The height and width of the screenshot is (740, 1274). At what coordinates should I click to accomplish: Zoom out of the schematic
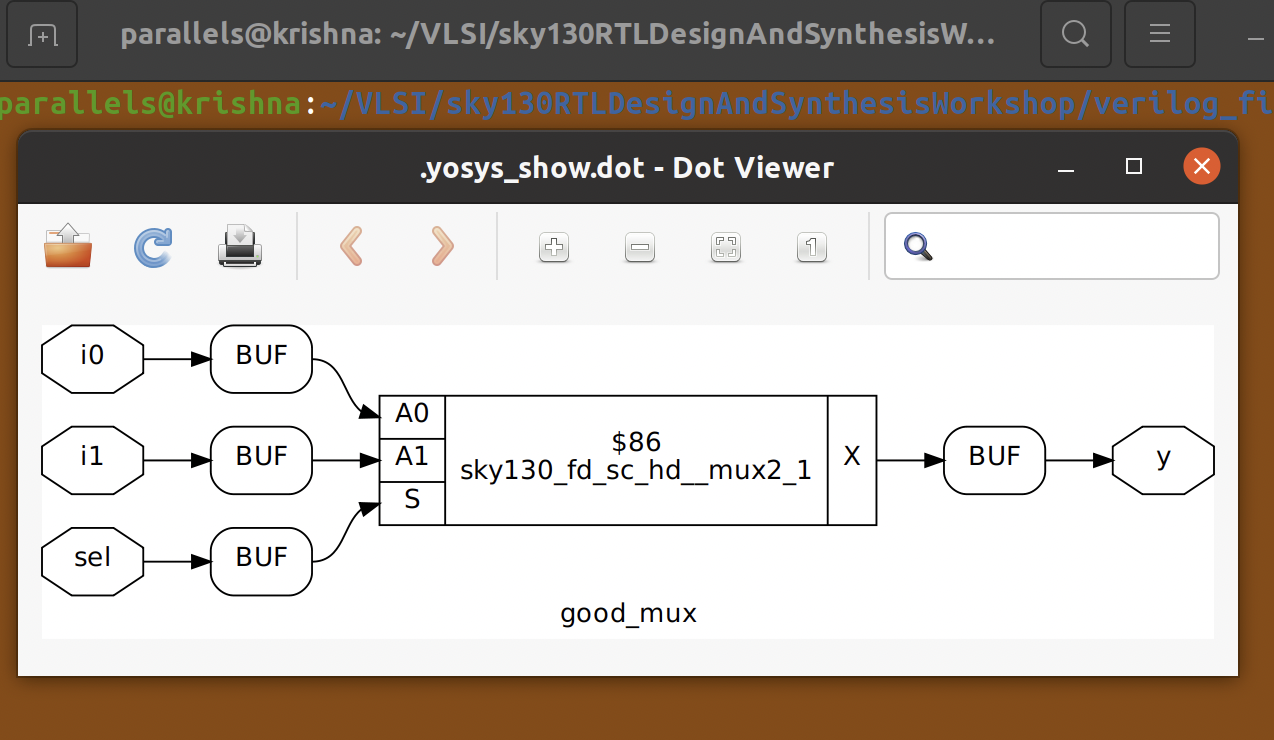click(639, 247)
